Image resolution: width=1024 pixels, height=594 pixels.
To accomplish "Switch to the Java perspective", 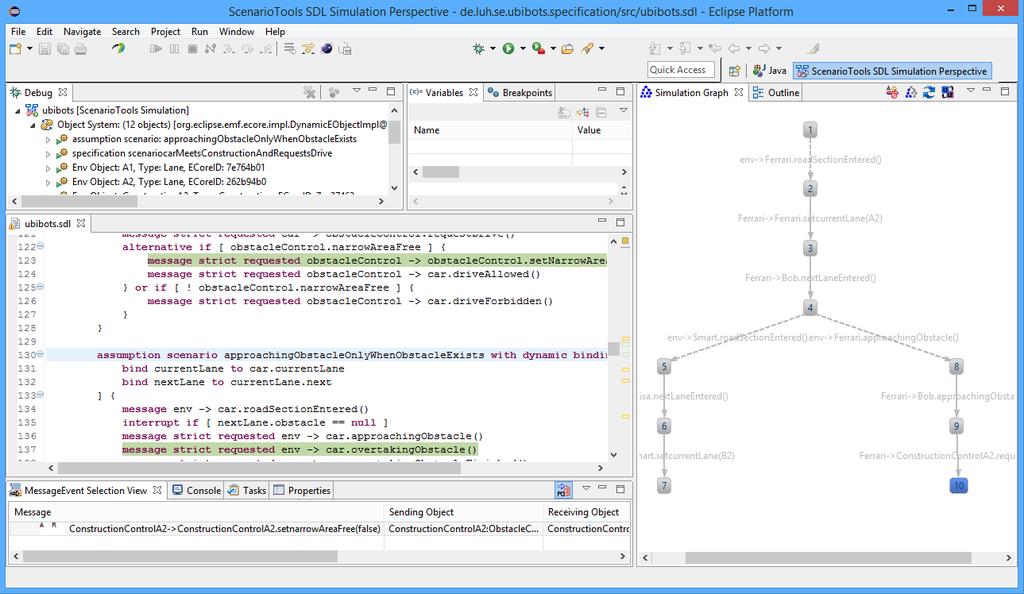I will 769,70.
